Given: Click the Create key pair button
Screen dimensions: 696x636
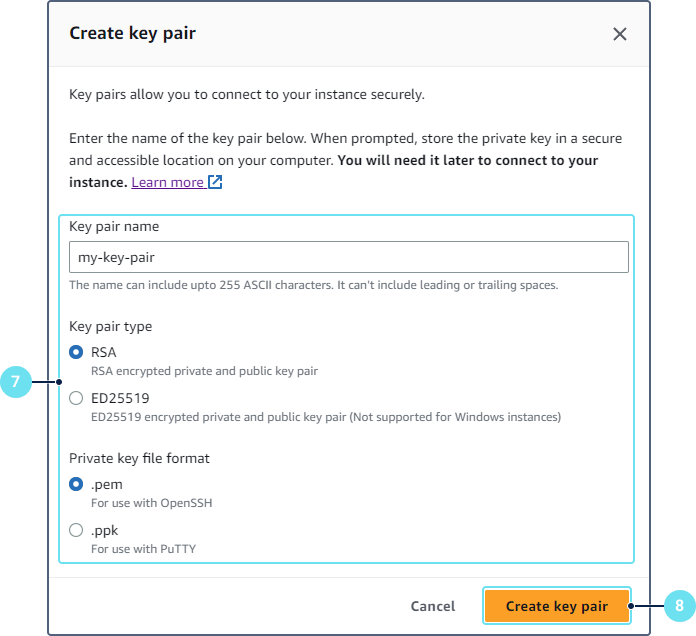Looking at the screenshot, I should tap(556, 606).
